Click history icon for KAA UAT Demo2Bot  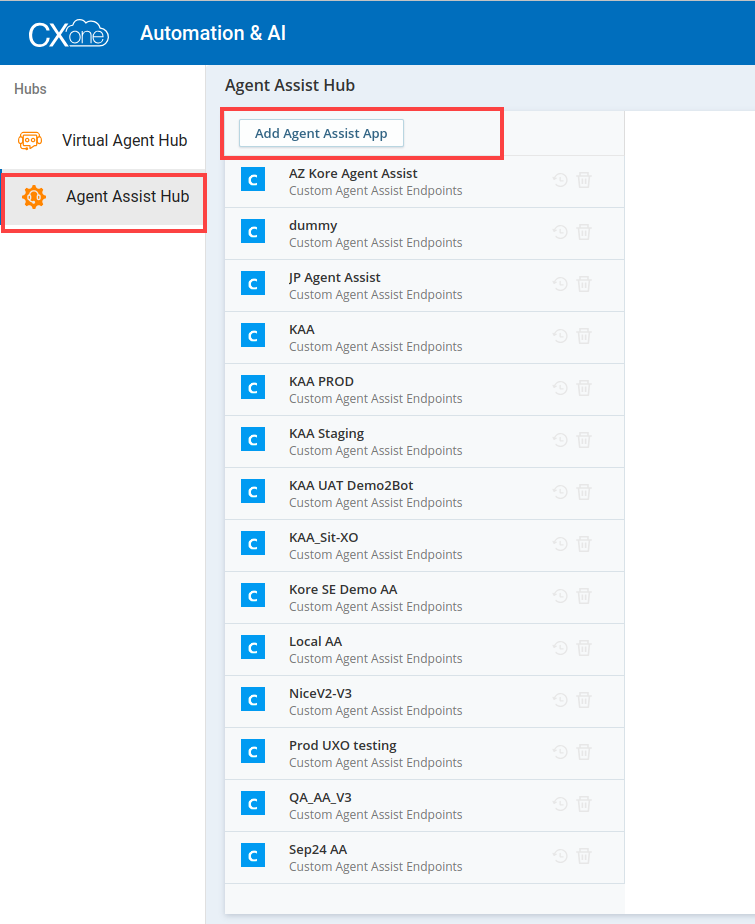click(560, 492)
